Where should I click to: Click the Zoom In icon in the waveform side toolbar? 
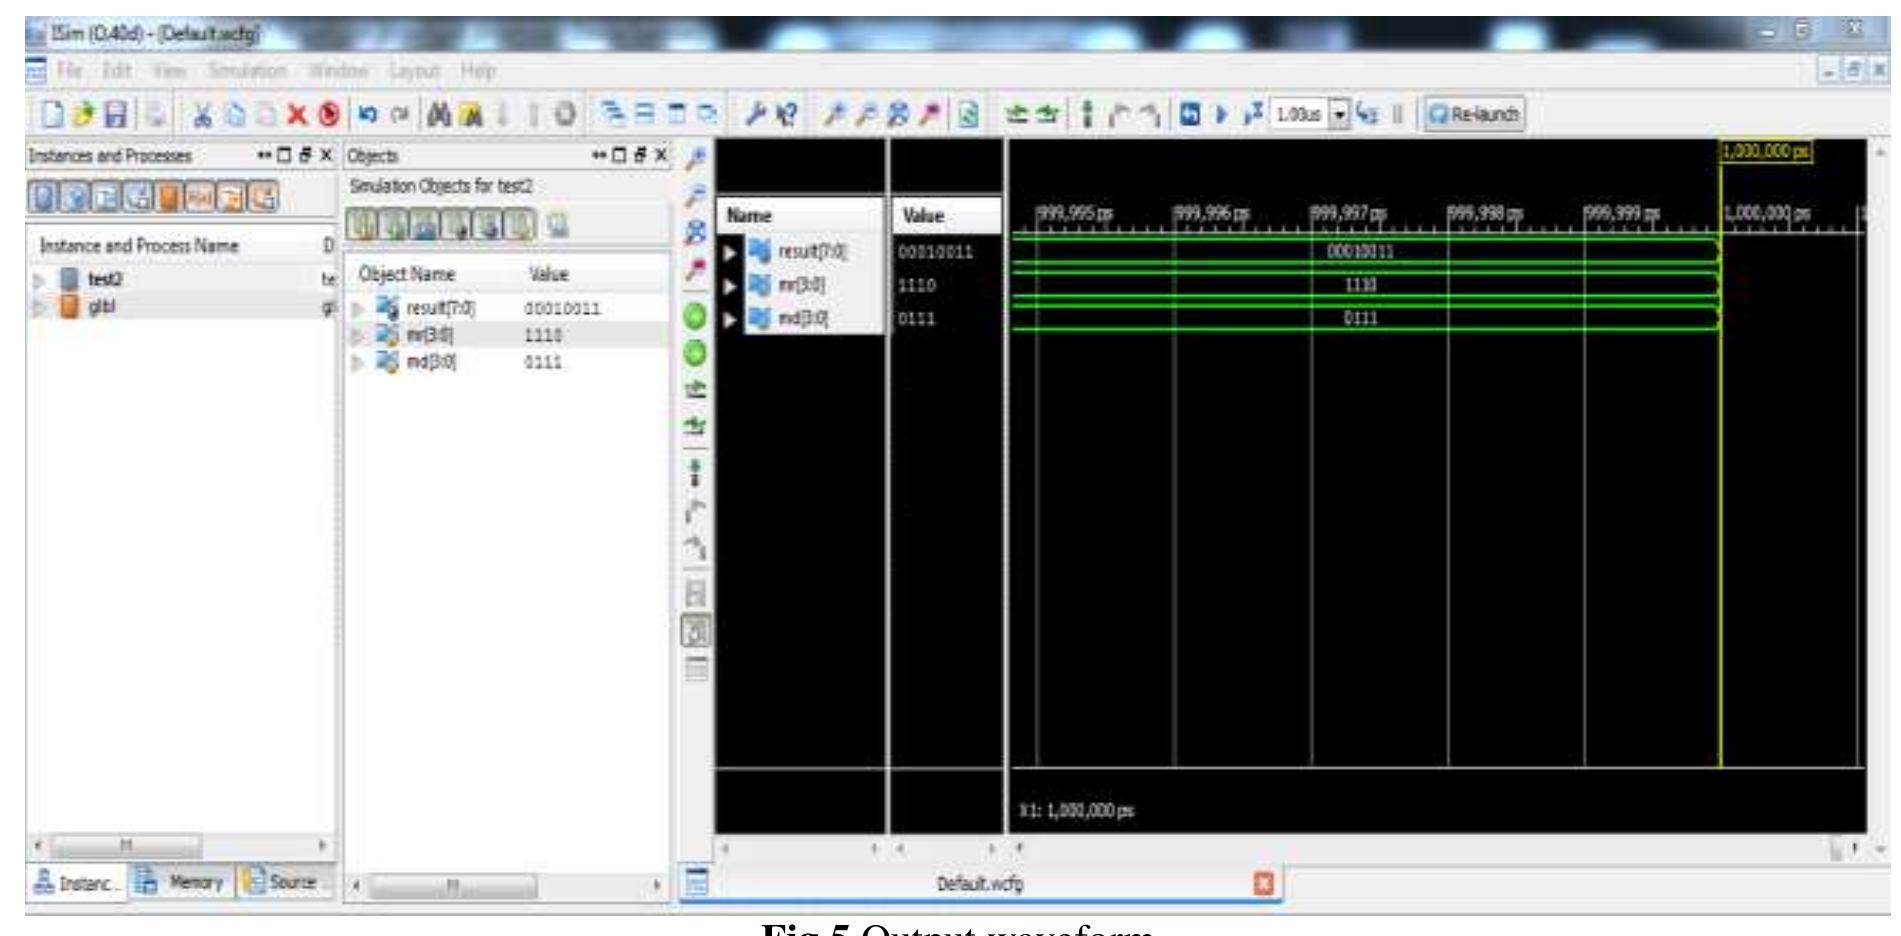[x=696, y=156]
